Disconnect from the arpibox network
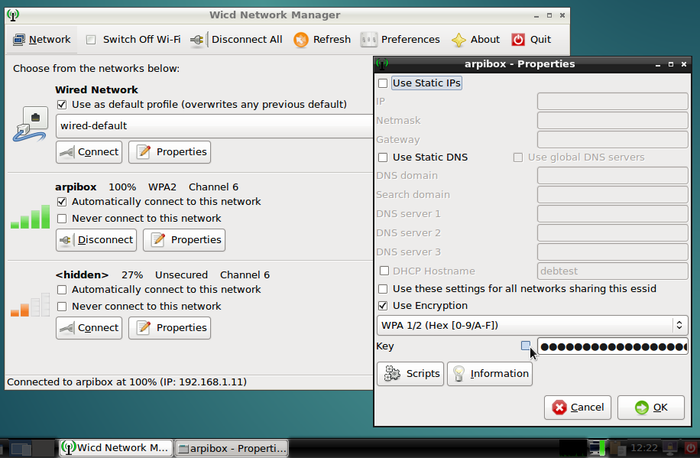Viewport: 700px width, 458px height. (96, 240)
